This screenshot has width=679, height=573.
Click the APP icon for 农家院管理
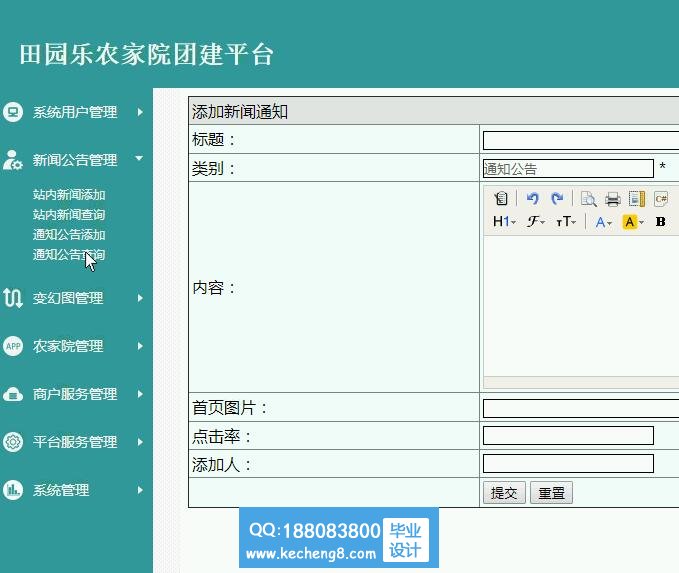pos(13,346)
